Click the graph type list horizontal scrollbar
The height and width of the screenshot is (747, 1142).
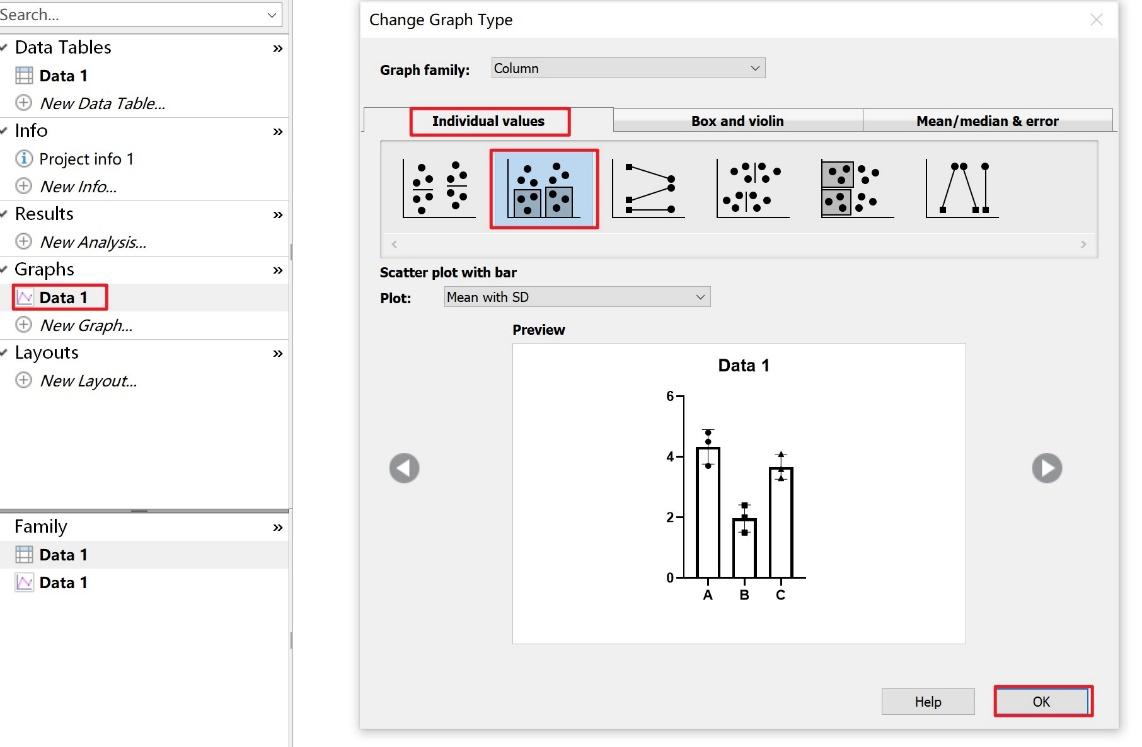(x=738, y=244)
